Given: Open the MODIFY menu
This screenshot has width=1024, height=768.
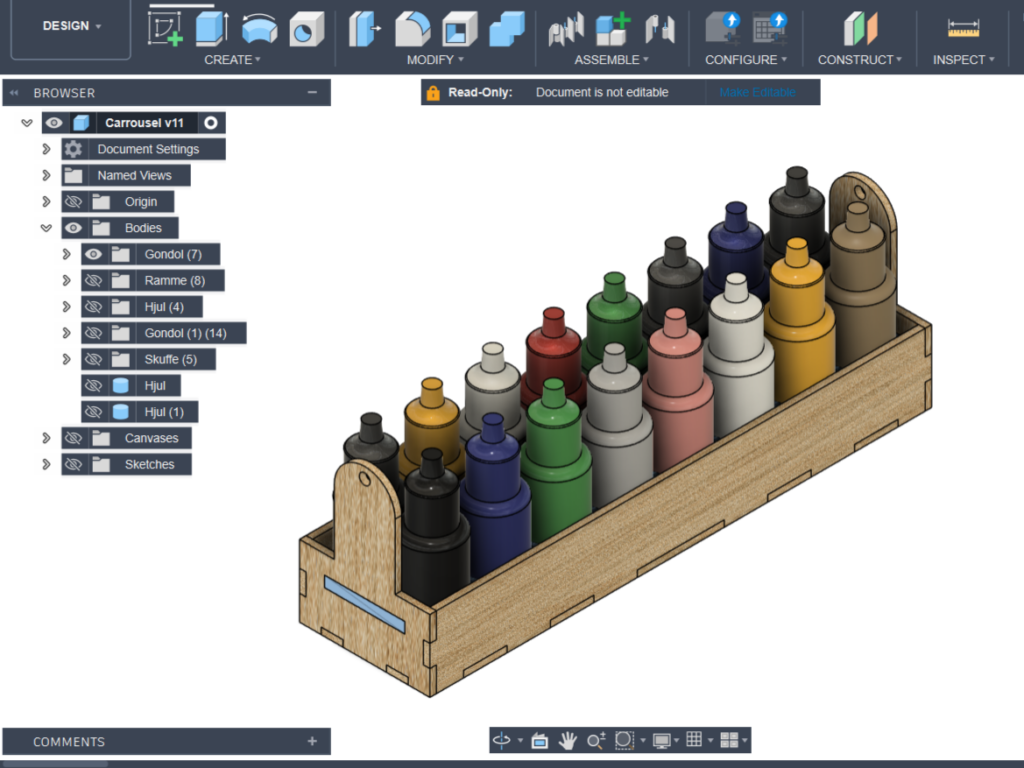Looking at the screenshot, I should point(435,60).
